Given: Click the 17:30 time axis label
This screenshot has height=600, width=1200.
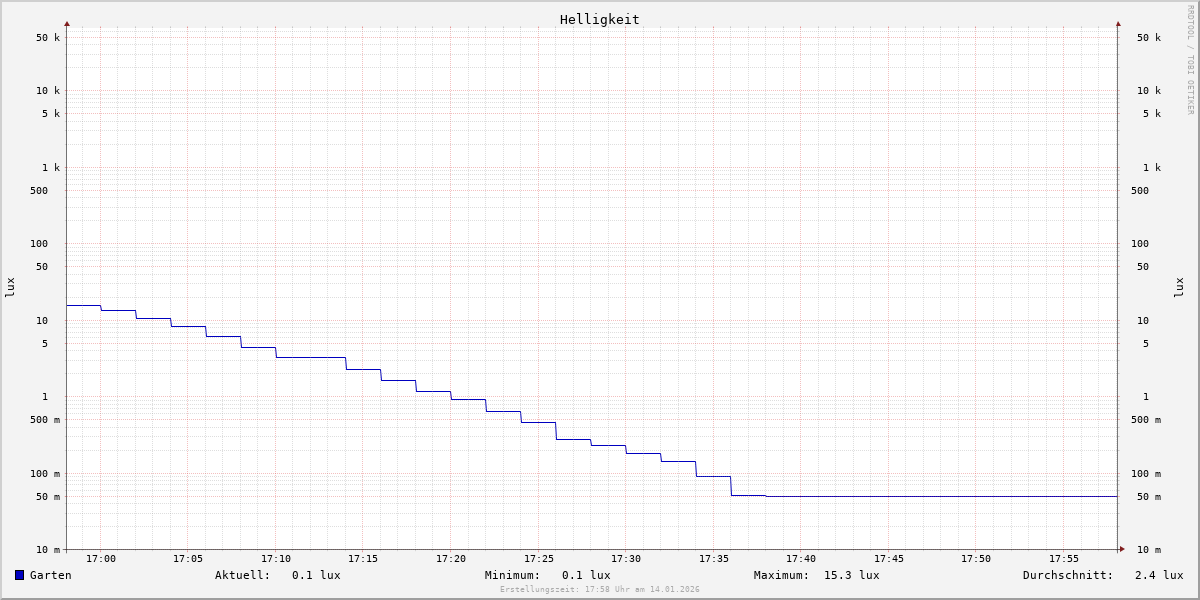Looking at the screenshot, I should 626,559.
